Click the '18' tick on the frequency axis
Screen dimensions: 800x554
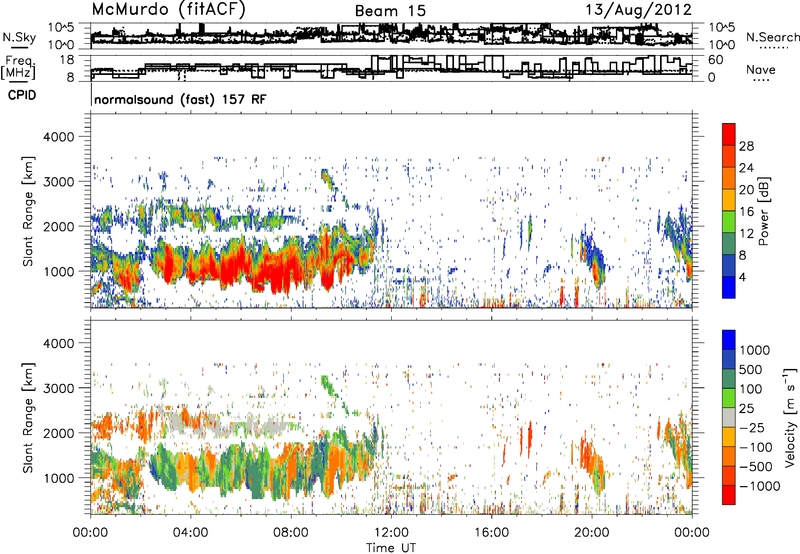(x=67, y=60)
